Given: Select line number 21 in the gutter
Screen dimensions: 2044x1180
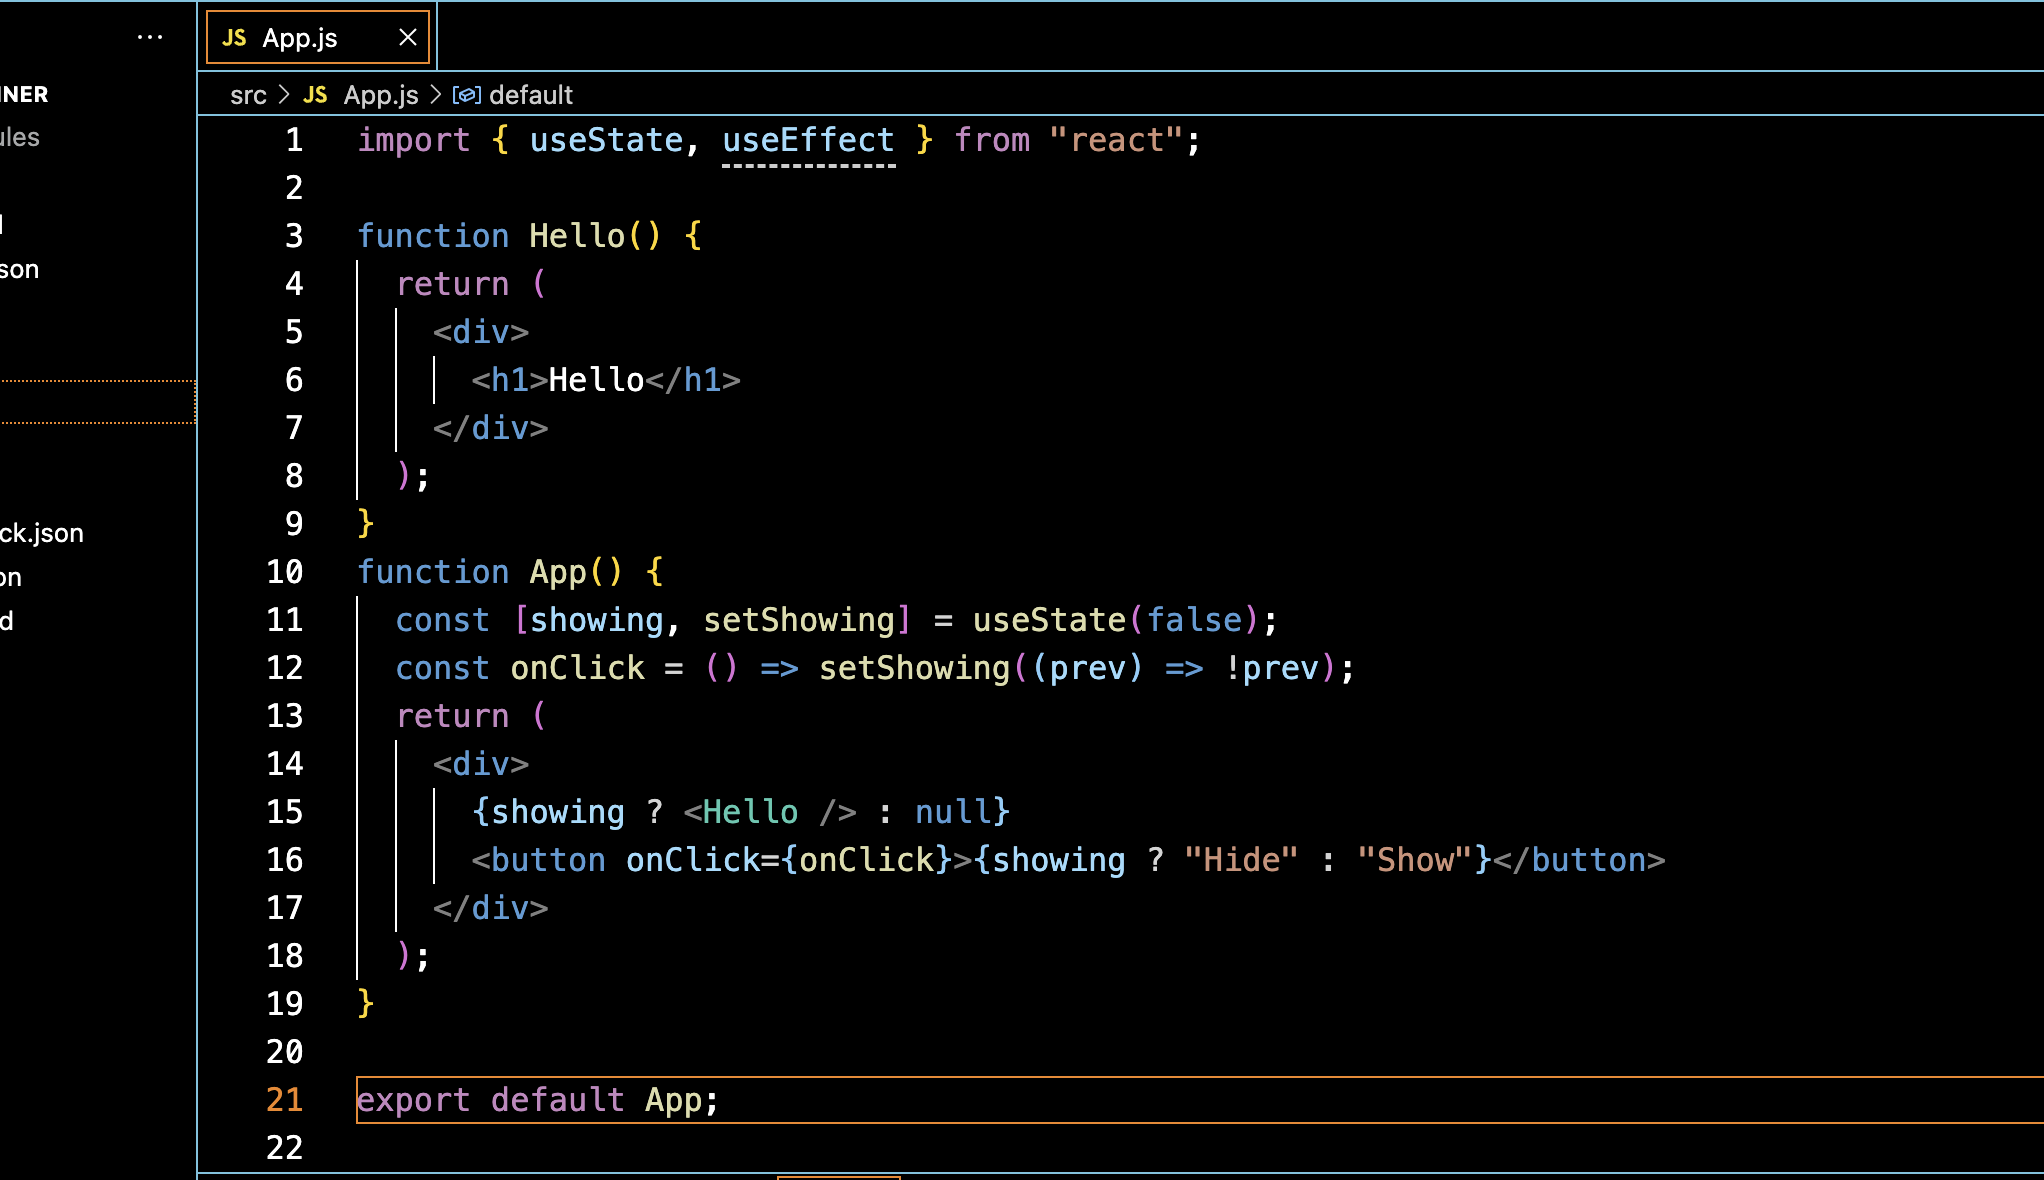Looking at the screenshot, I should tap(285, 1100).
